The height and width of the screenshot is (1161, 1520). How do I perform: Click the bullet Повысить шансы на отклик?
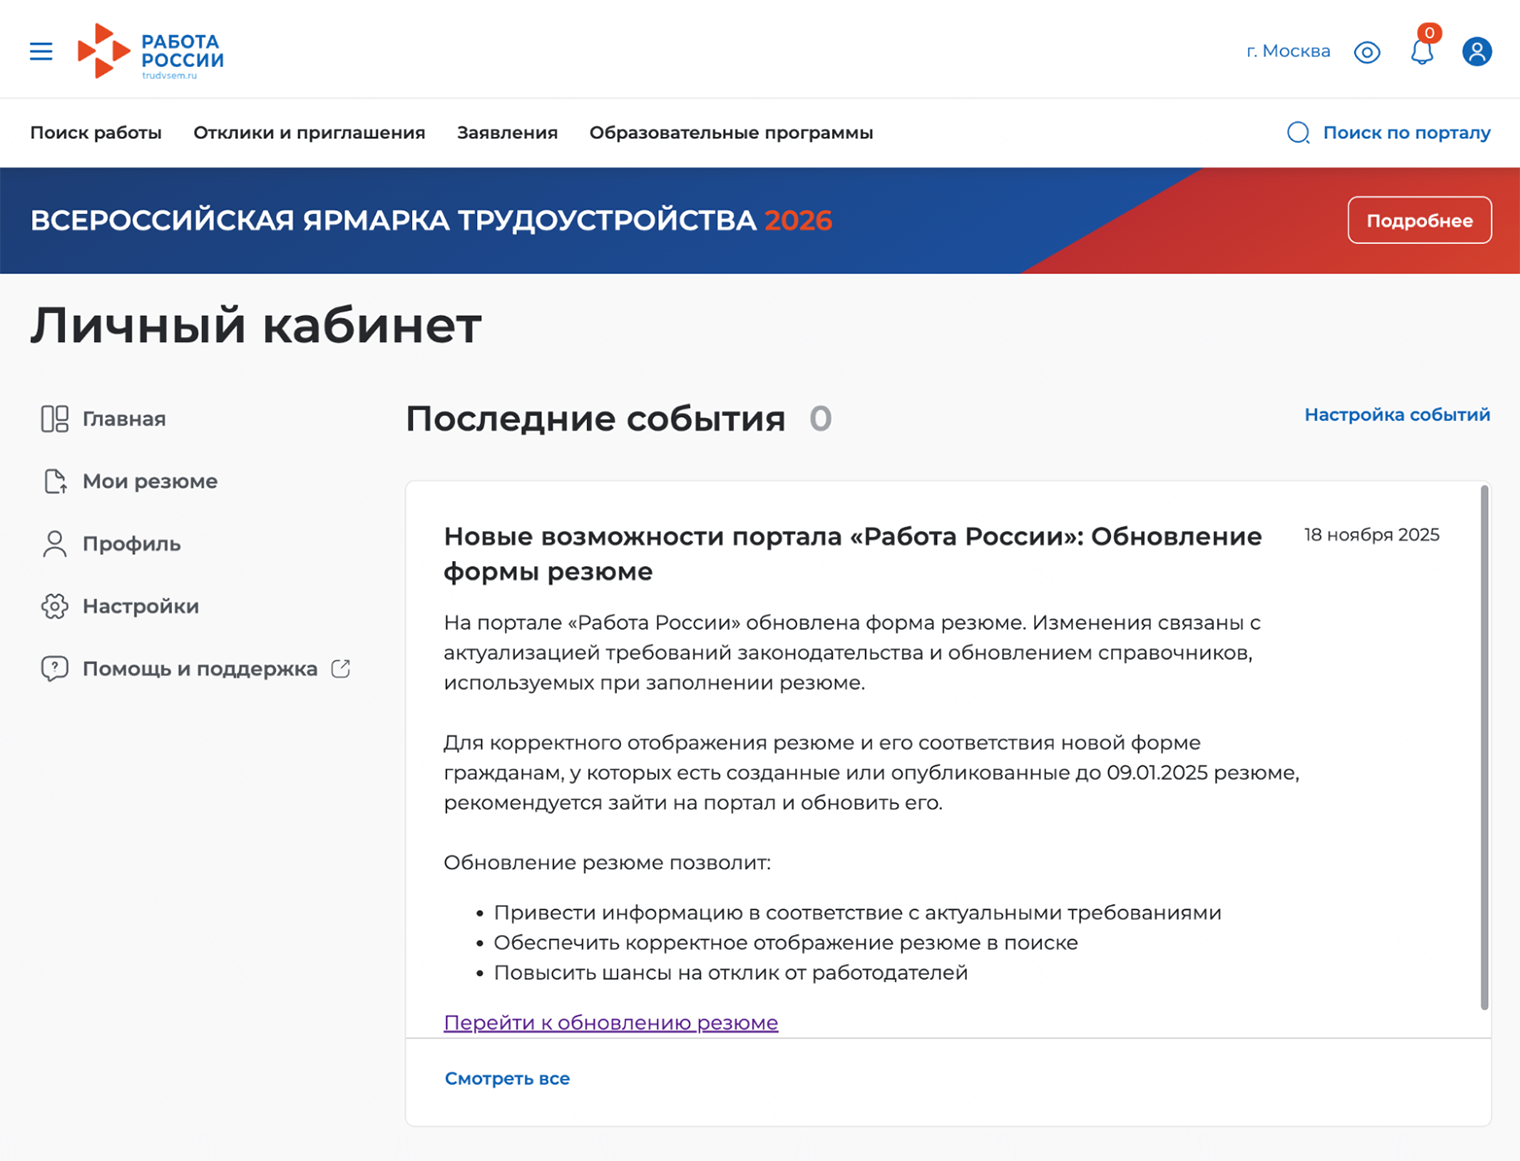(731, 973)
